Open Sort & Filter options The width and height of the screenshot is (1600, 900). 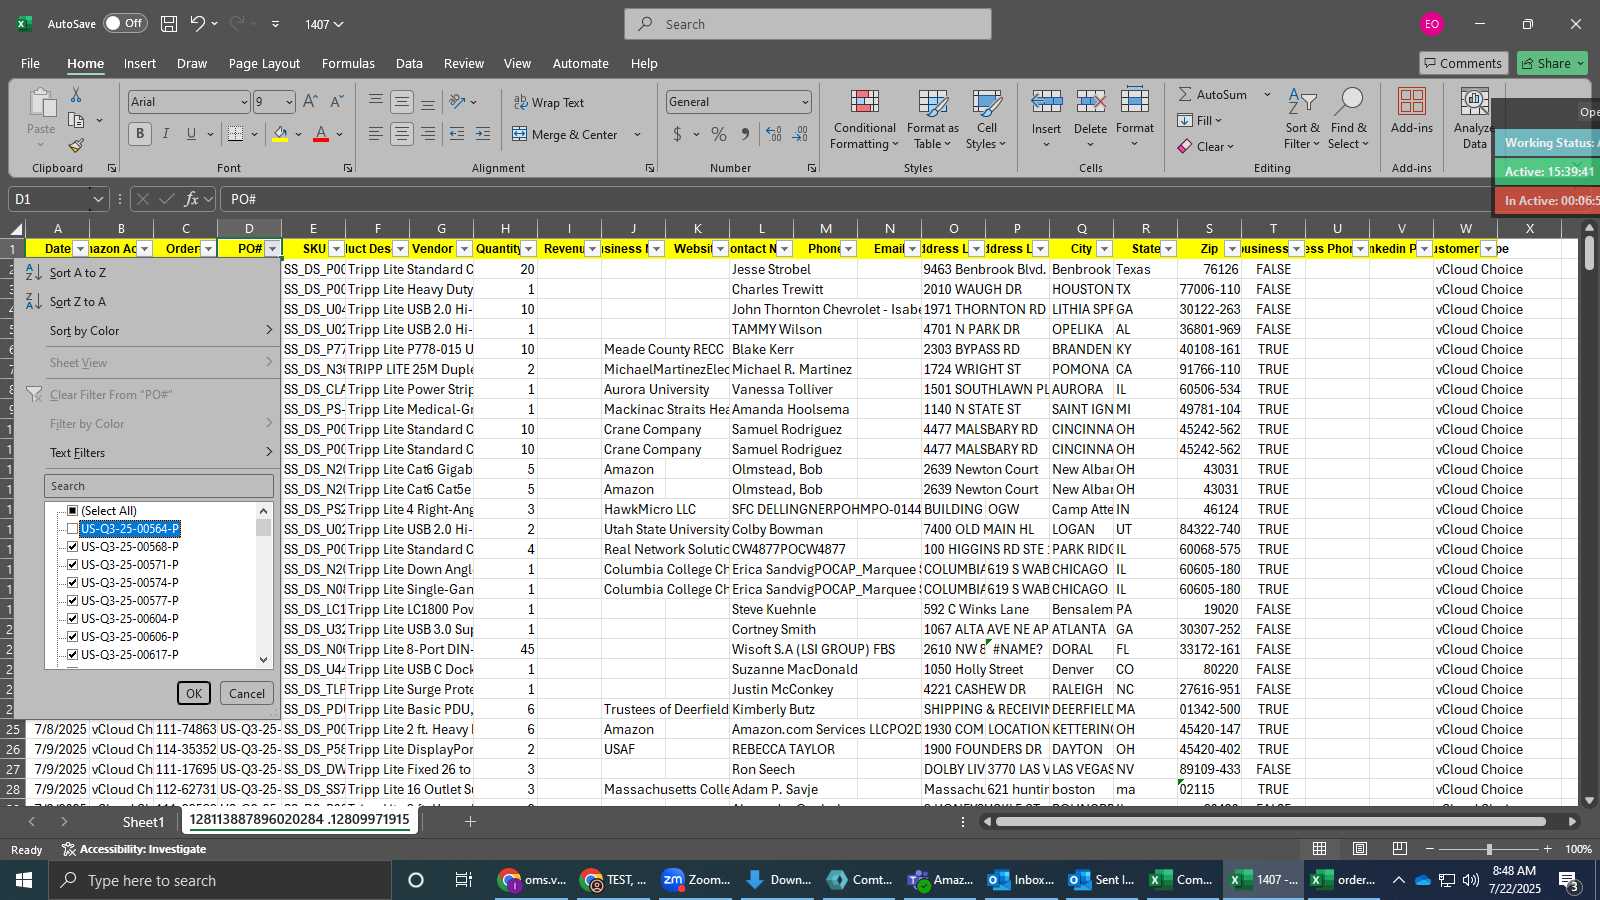tap(1302, 120)
